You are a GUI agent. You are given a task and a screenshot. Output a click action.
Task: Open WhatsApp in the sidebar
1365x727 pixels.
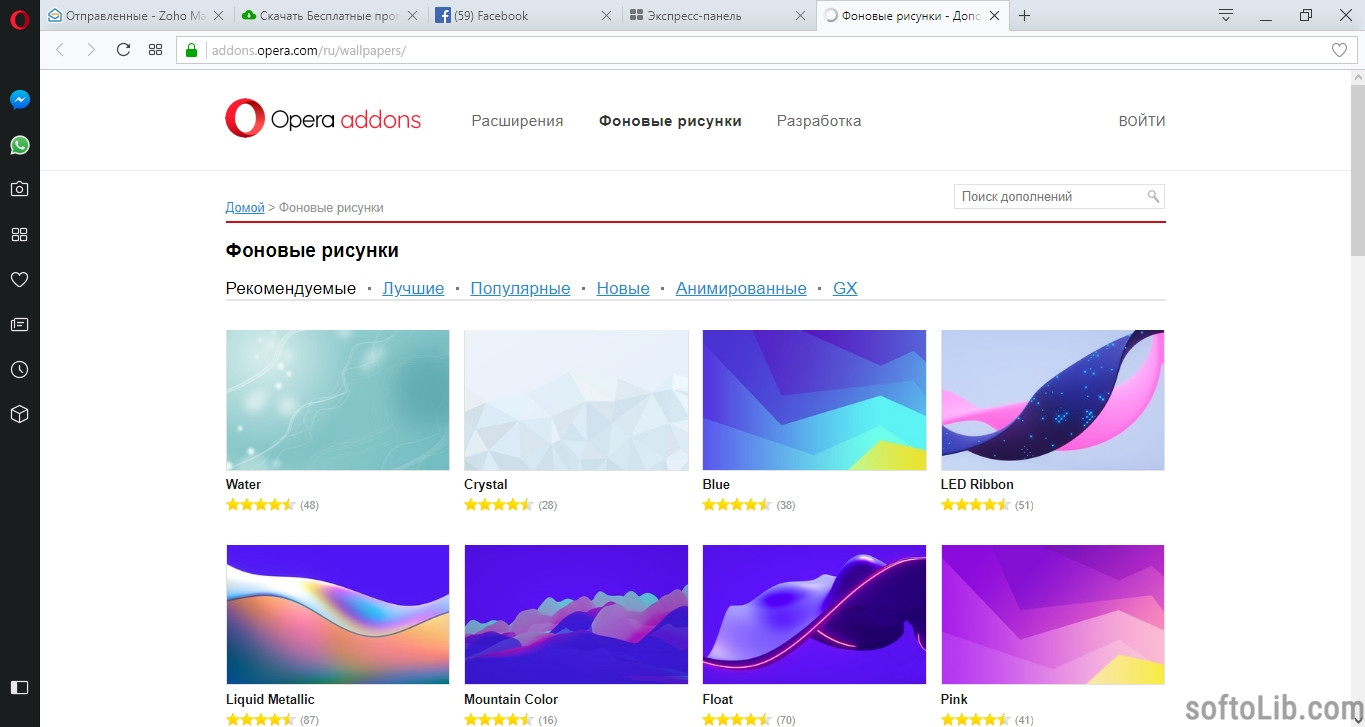coord(19,145)
